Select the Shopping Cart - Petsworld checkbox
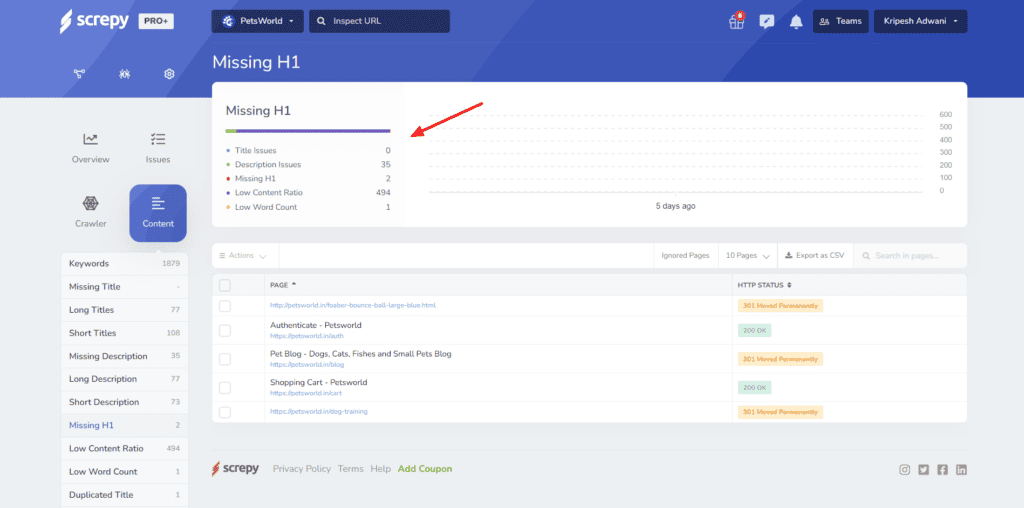The height and width of the screenshot is (508, 1024). pos(225,386)
